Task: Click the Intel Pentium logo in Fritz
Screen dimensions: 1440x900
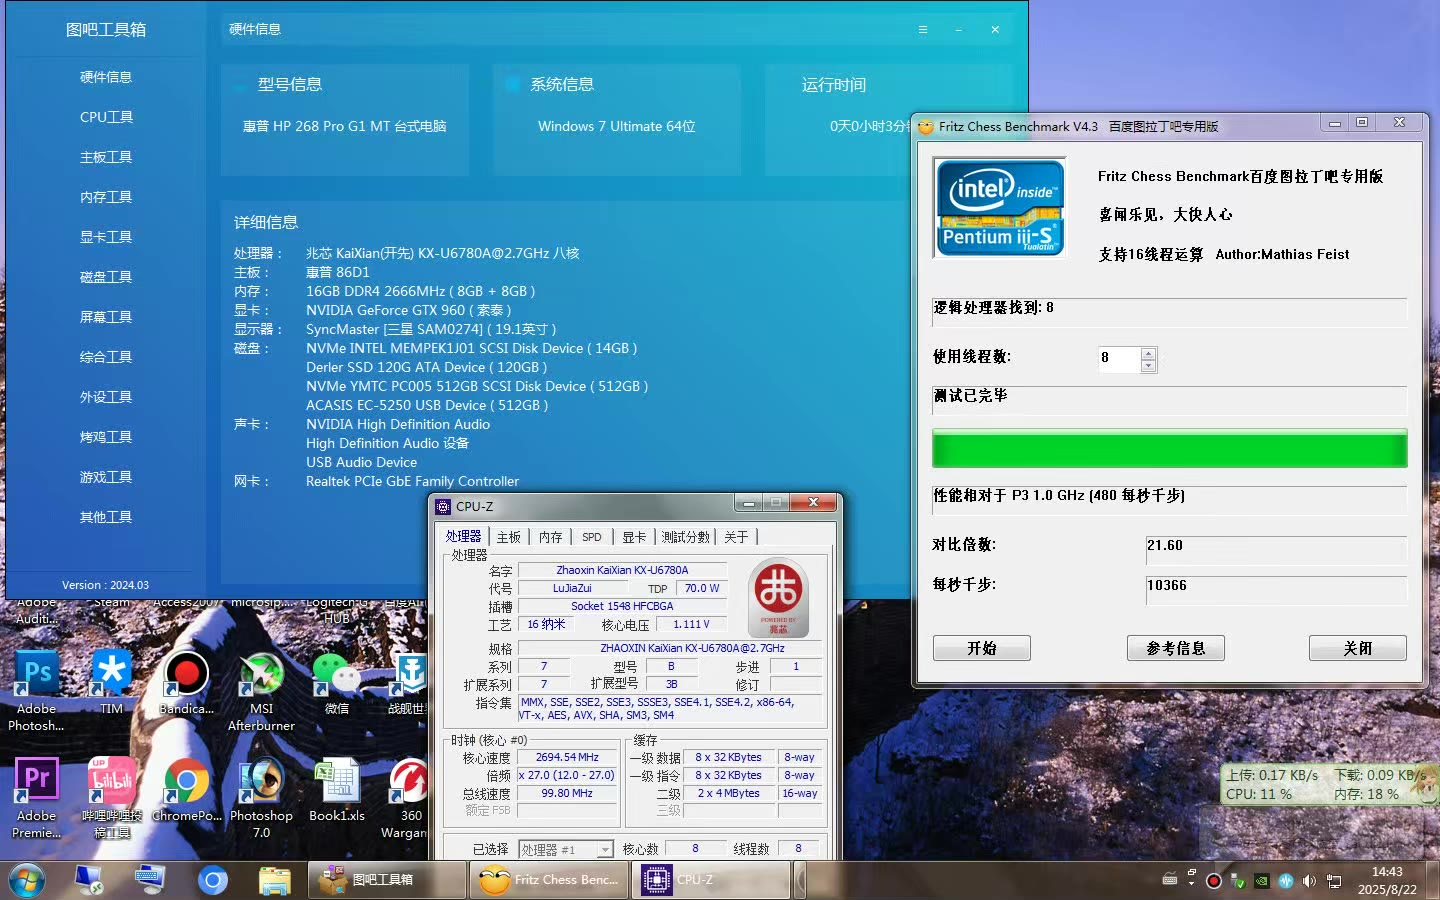Action: [999, 207]
